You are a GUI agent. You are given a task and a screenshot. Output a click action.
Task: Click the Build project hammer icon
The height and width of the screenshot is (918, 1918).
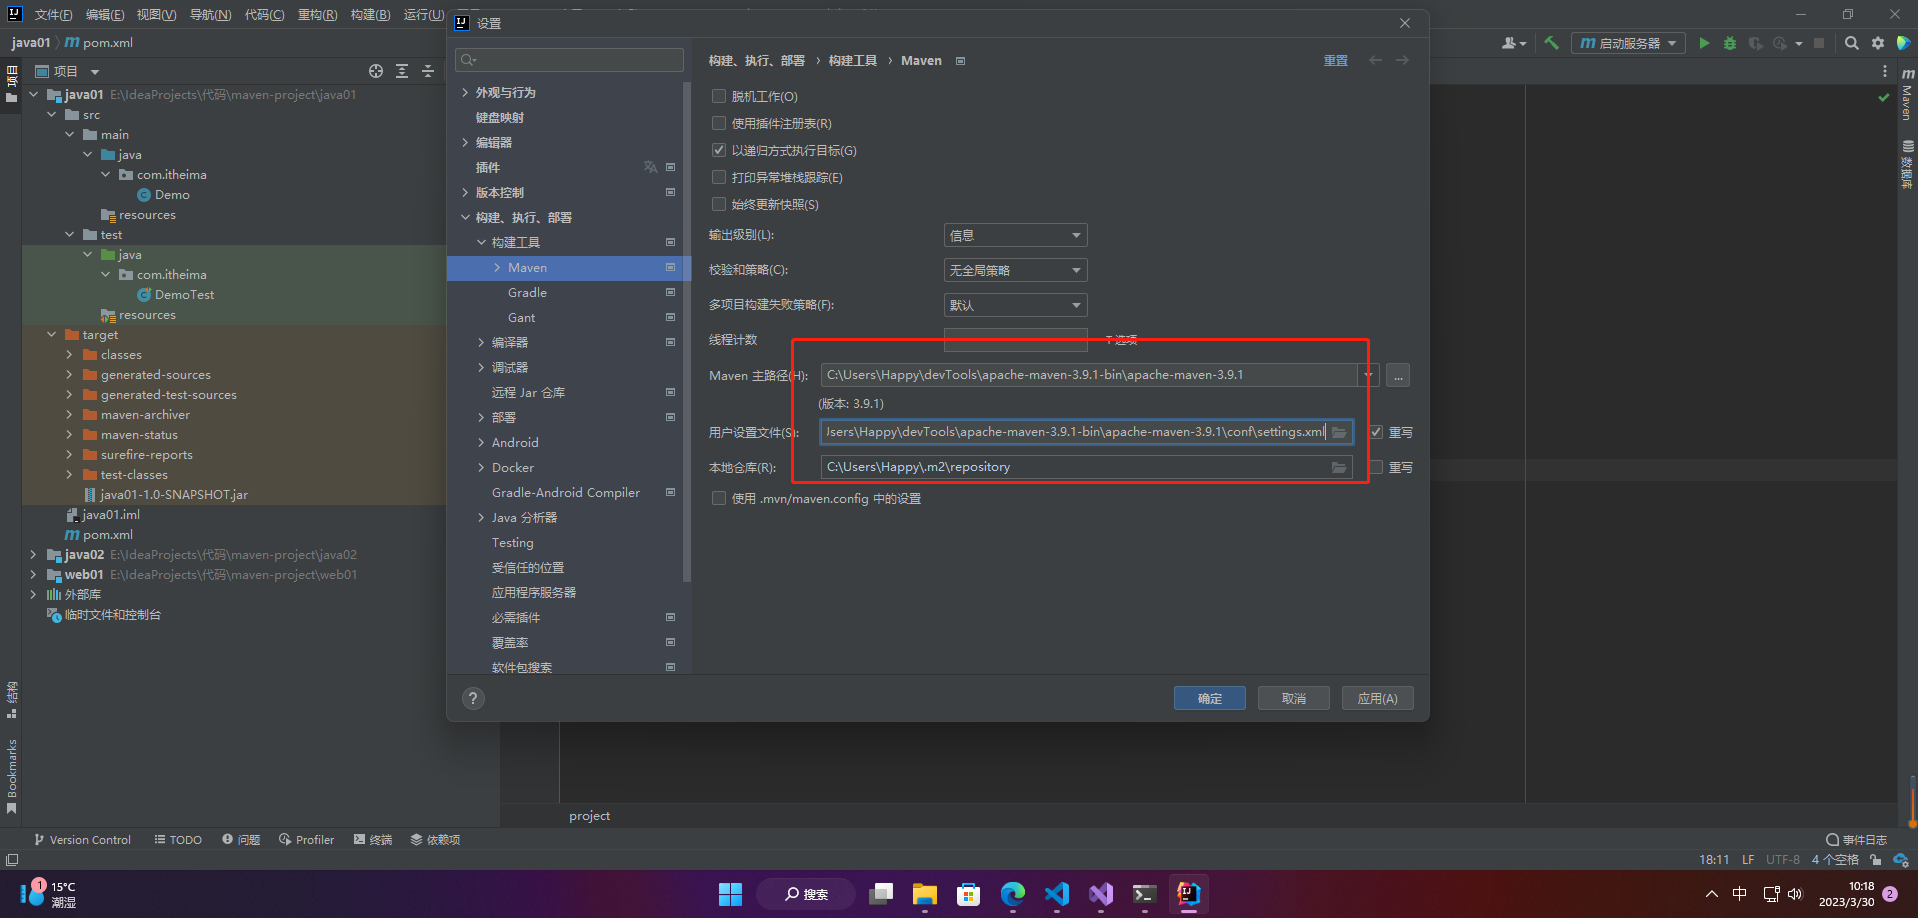click(x=1551, y=43)
